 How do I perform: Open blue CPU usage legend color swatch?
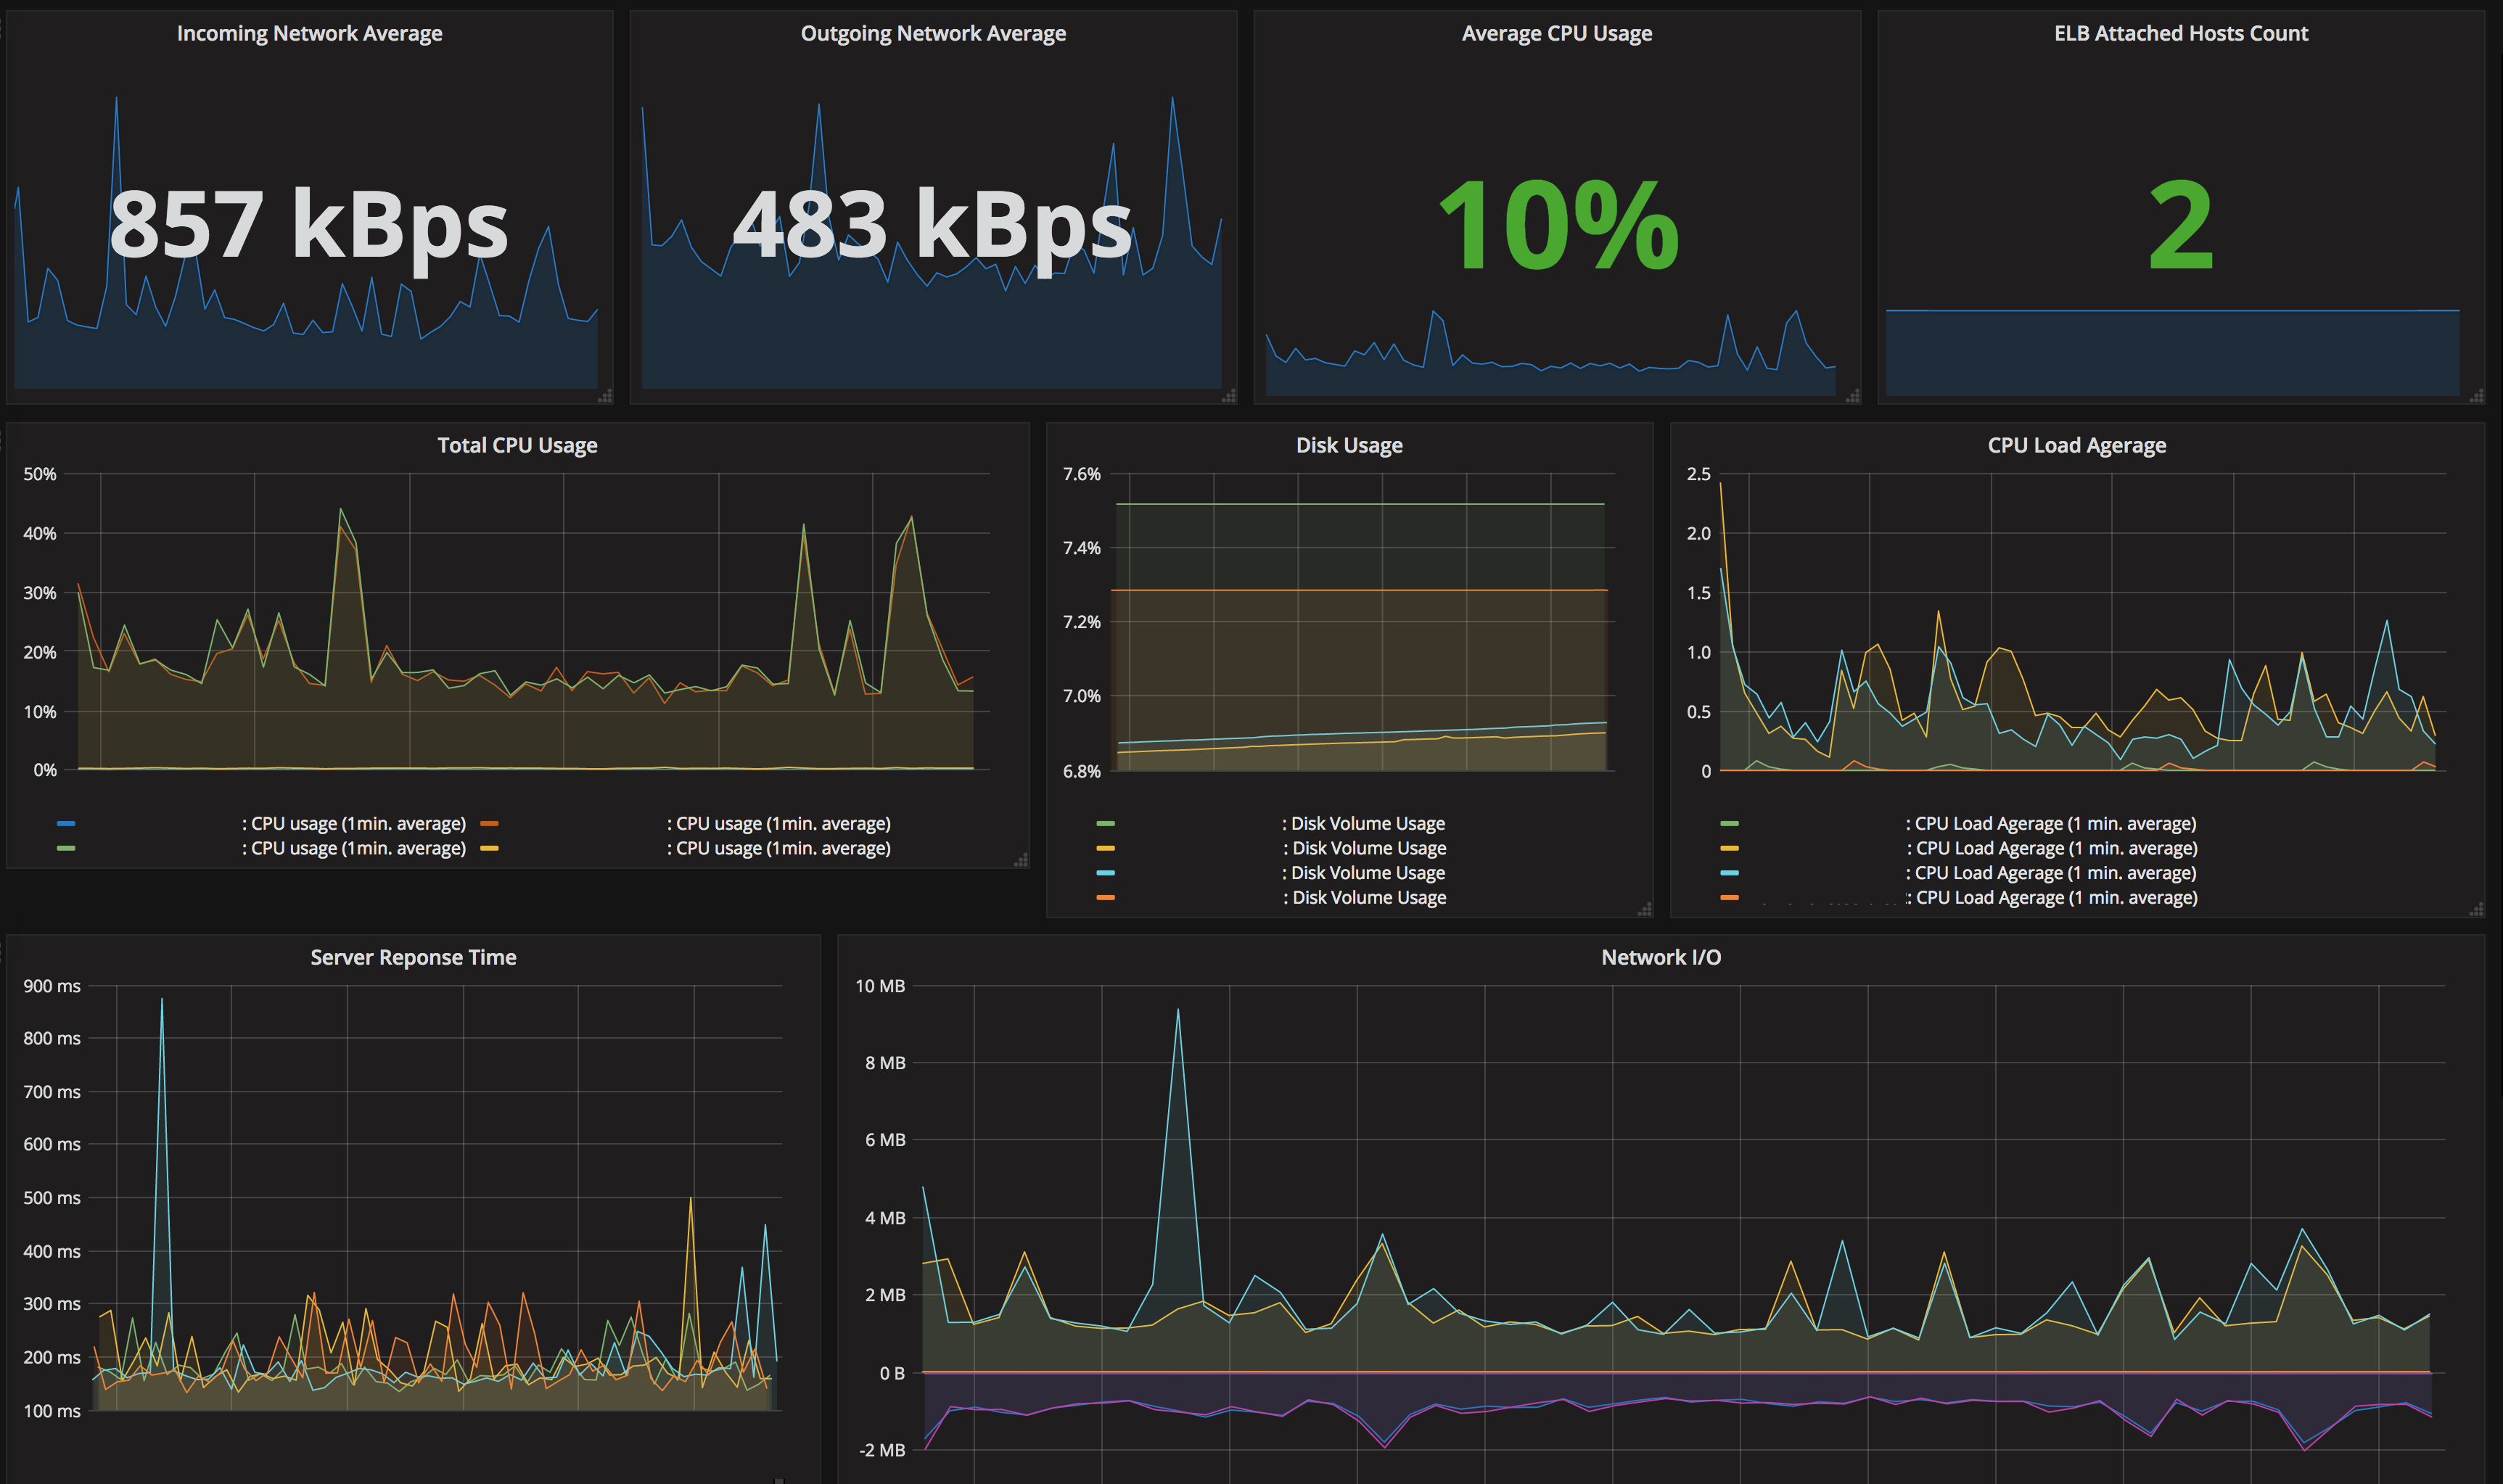coord(66,823)
